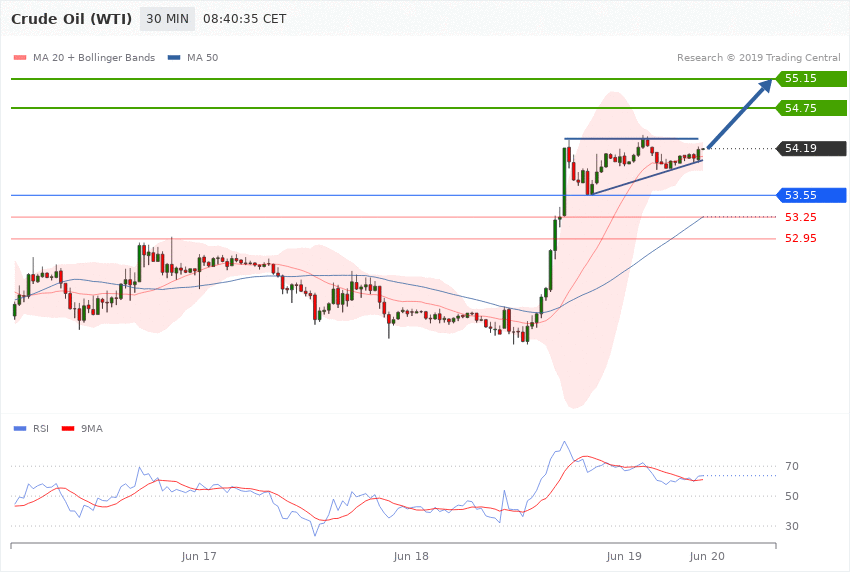Click the RSI legend label
The height and width of the screenshot is (576, 850).
(x=41, y=429)
